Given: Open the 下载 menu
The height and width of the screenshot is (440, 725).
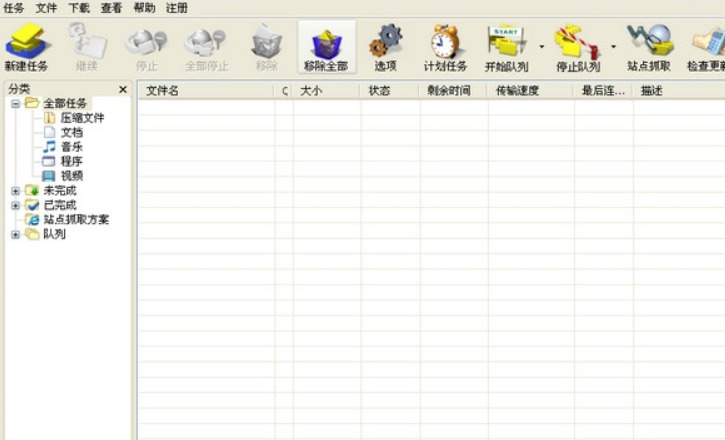Looking at the screenshot, I should 79,8.
